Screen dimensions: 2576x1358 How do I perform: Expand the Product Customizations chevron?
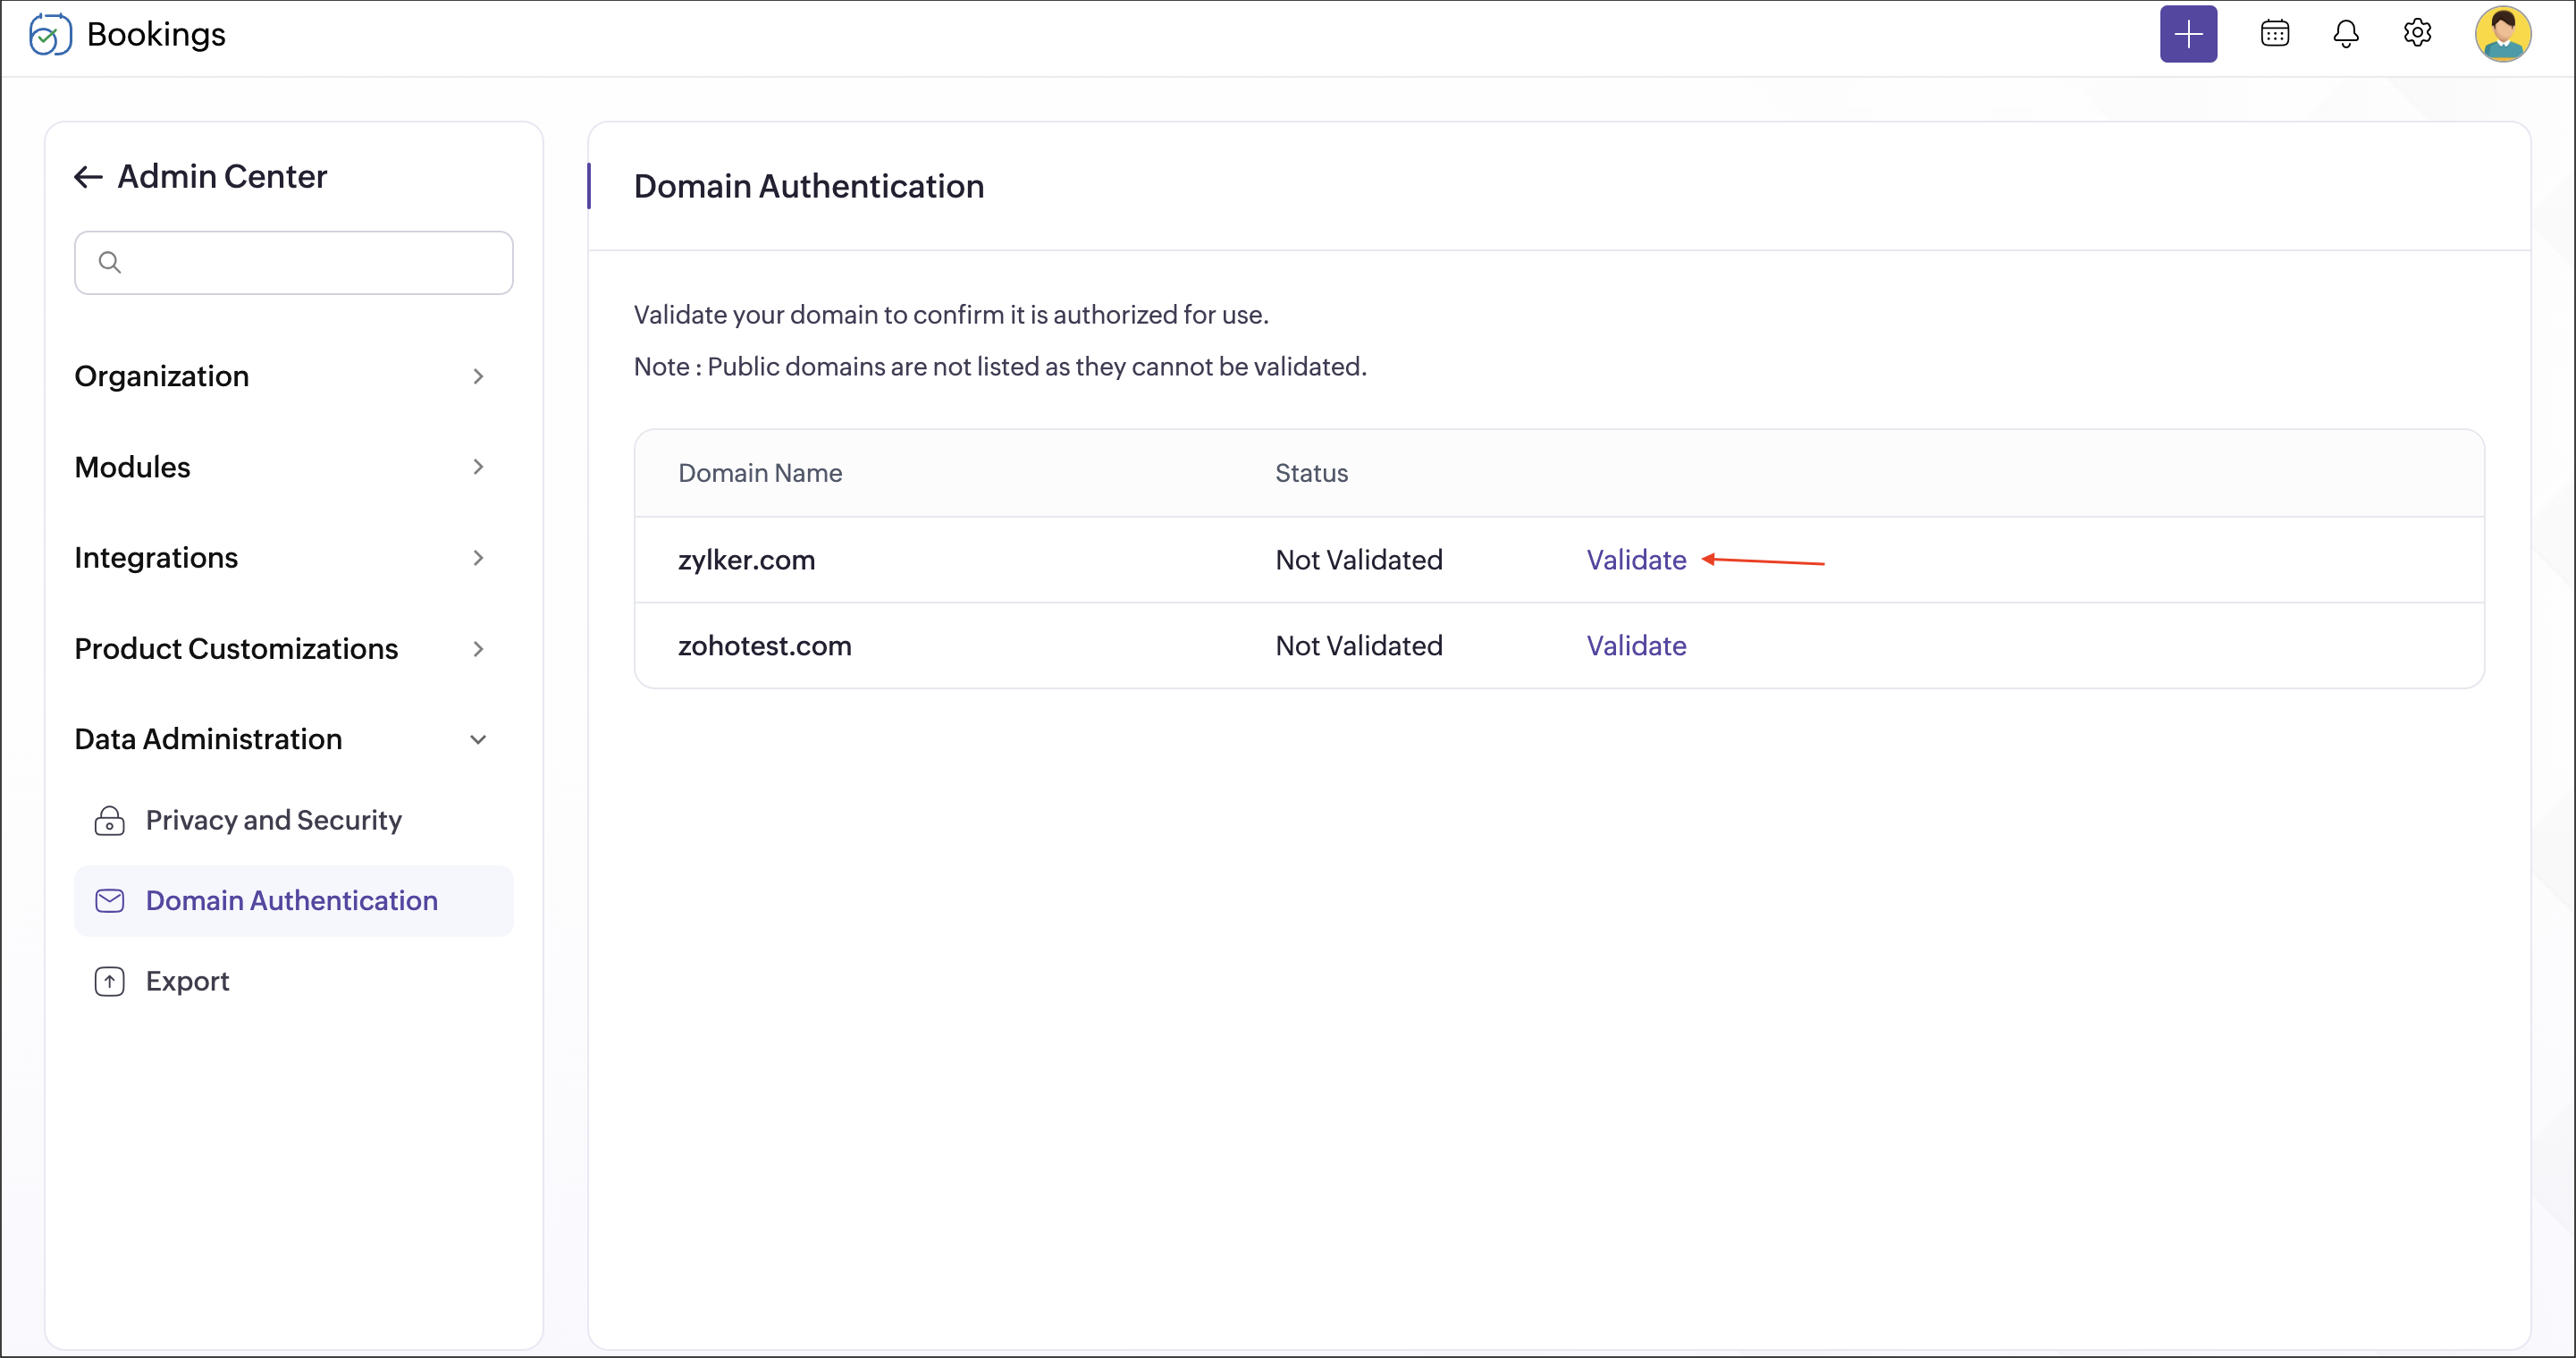[478, 649]
